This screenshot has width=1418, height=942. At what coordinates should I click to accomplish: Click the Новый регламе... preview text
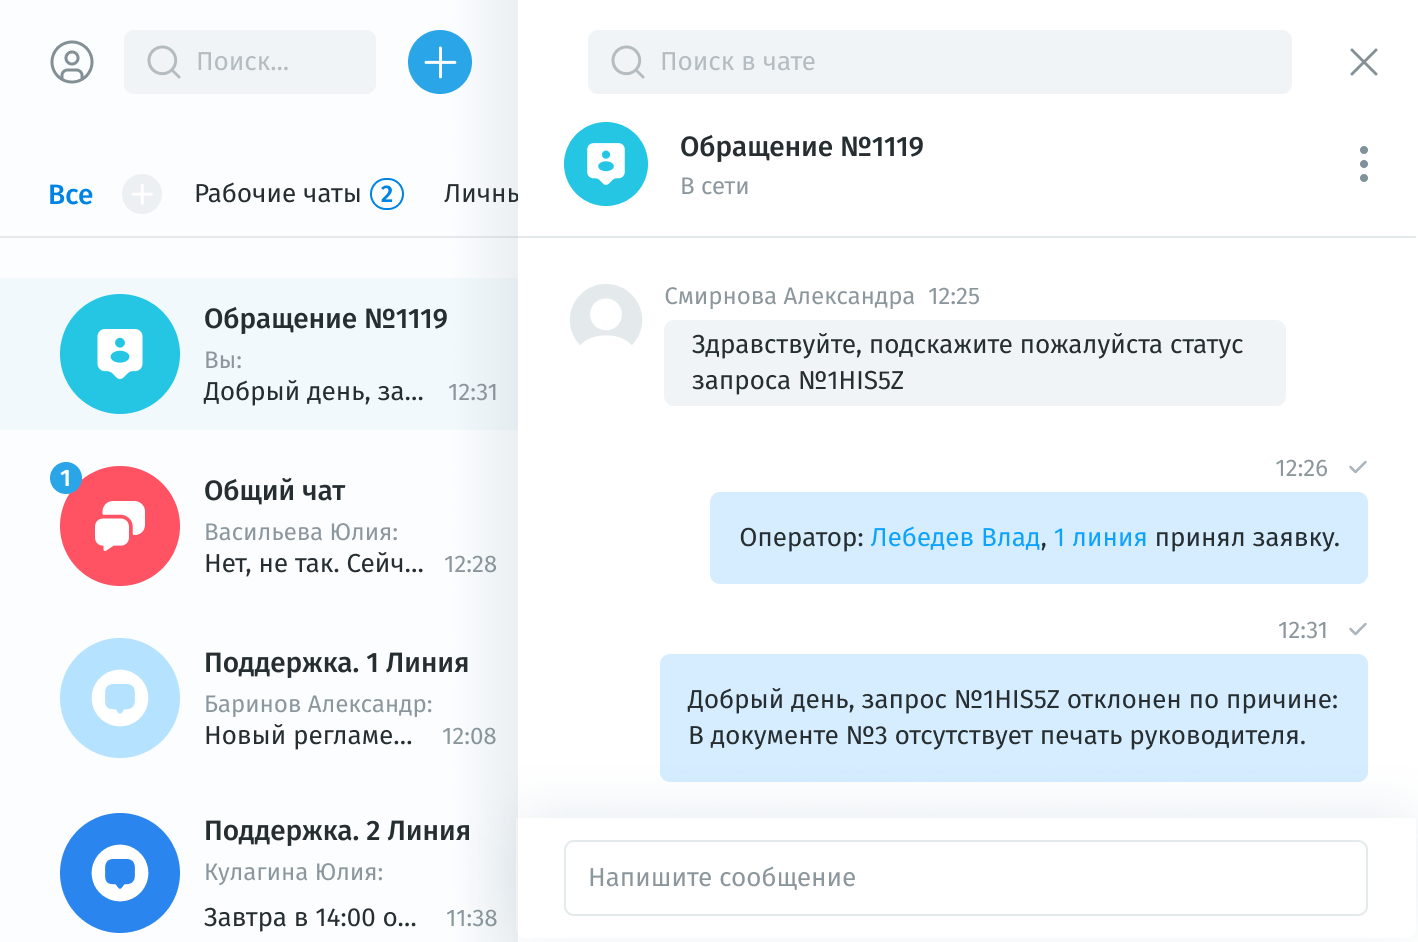[x=308, y=736]
